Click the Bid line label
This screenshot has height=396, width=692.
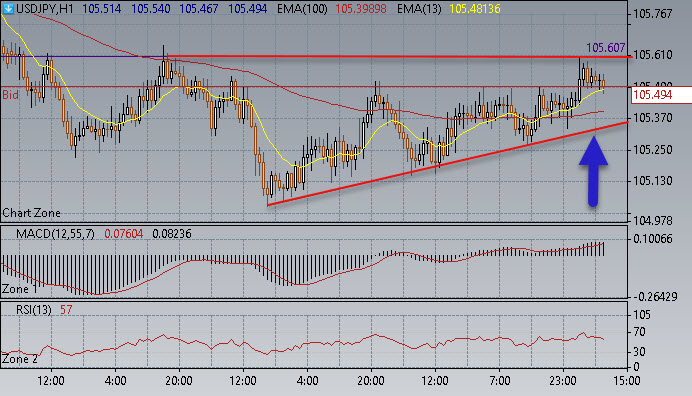[11, 94]
